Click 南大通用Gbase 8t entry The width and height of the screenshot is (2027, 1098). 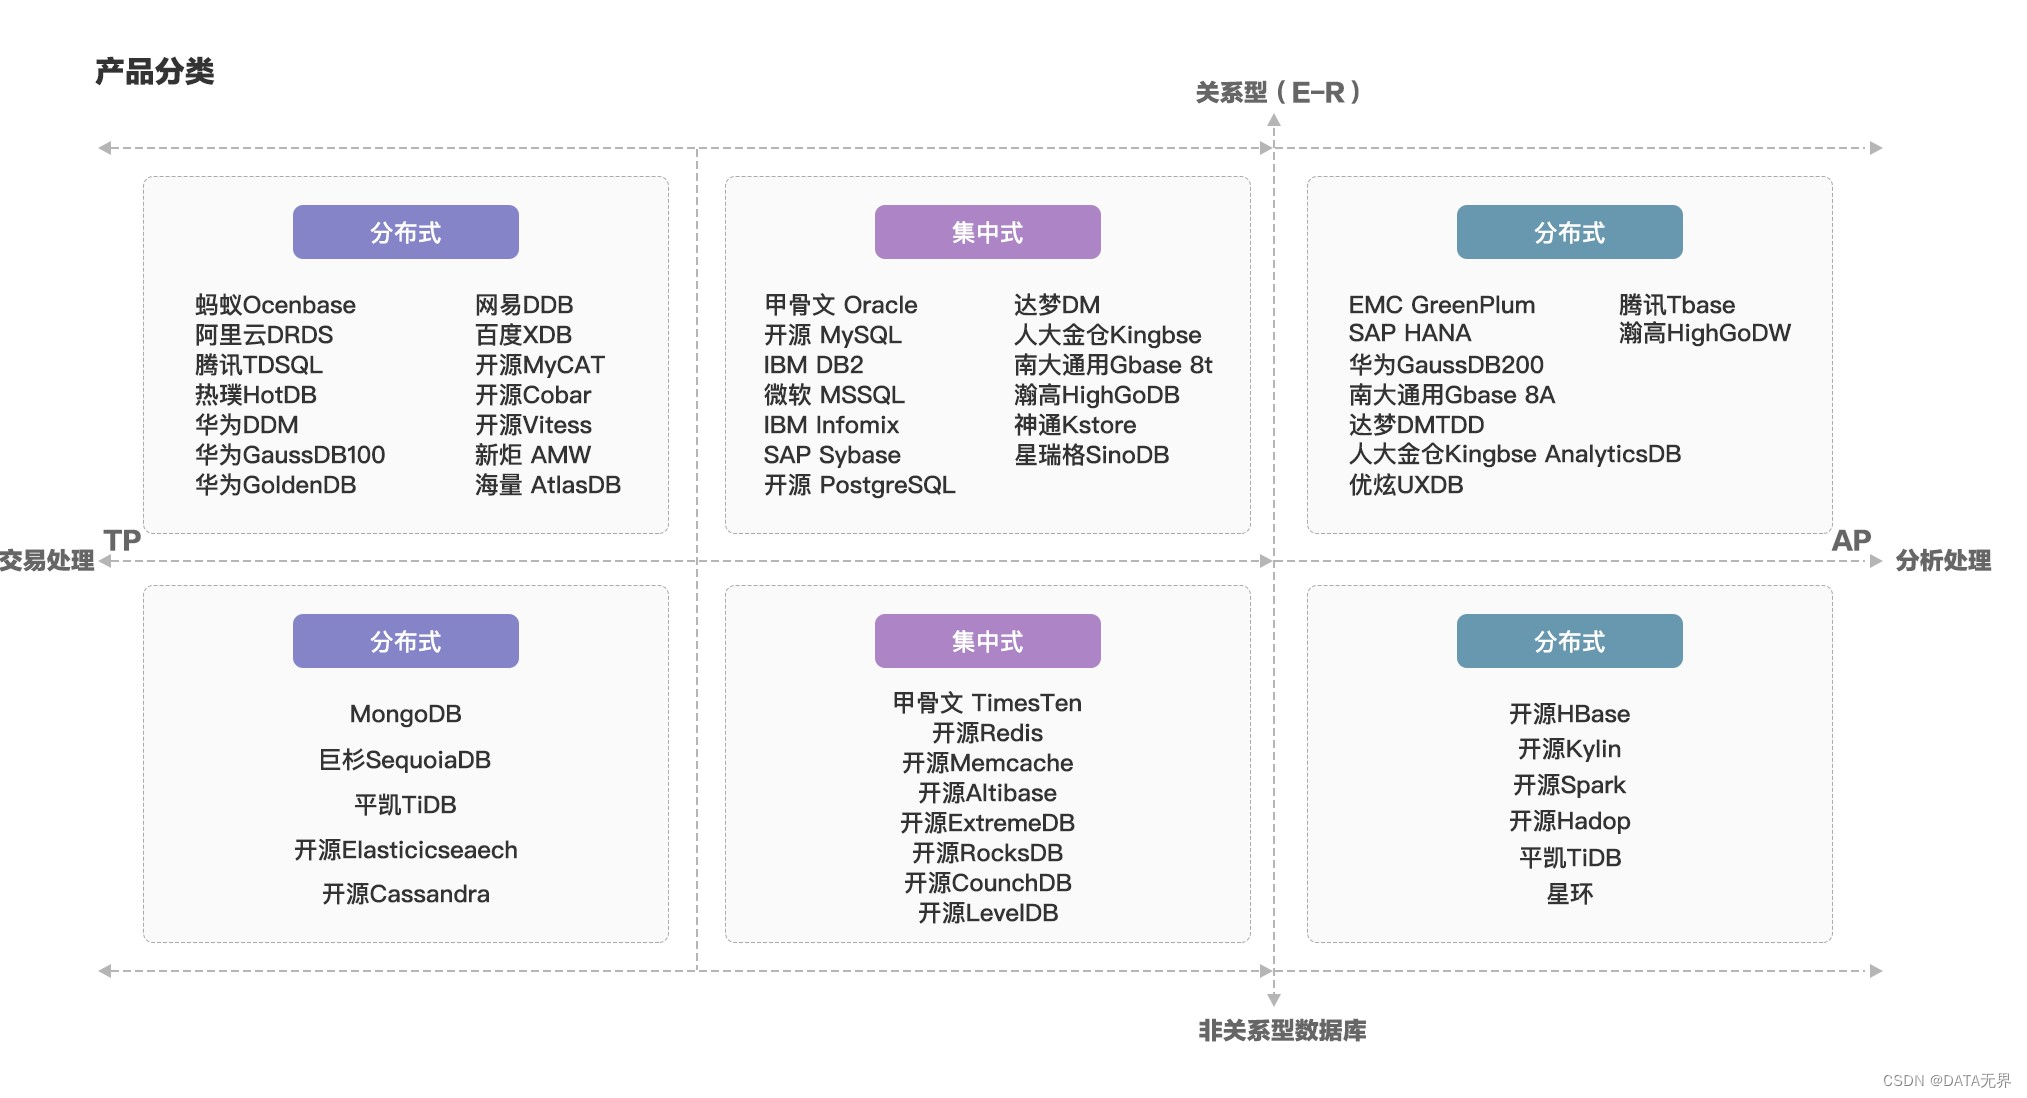point(1113,365)
